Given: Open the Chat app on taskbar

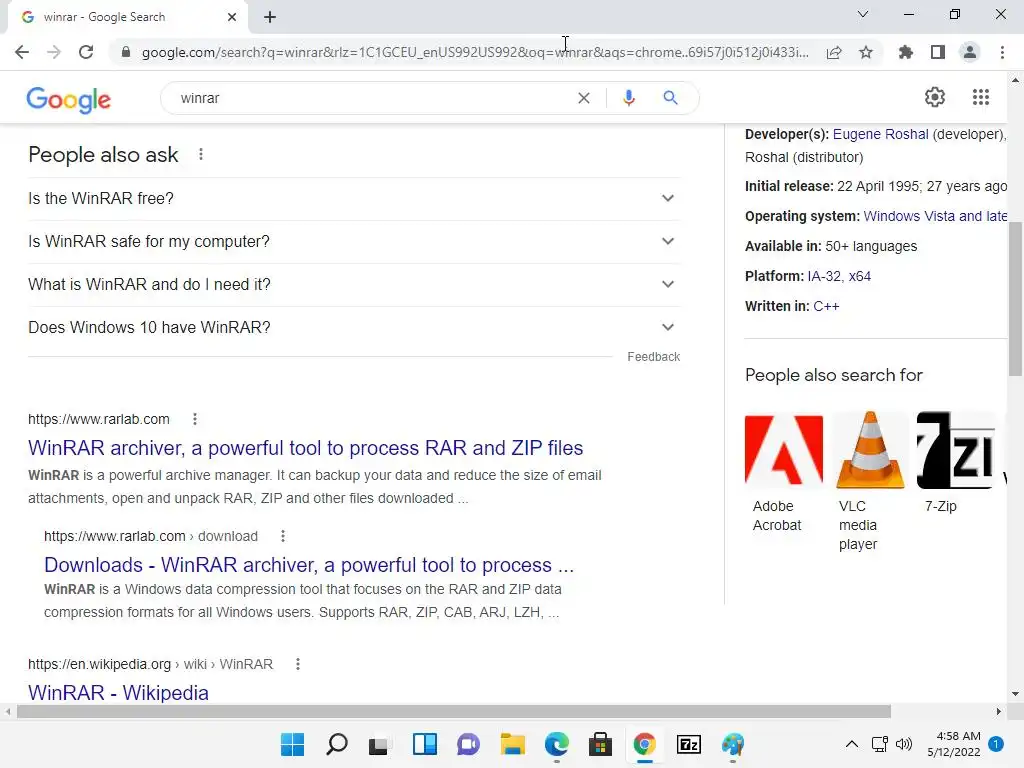Looking at the screenshot, I should (468, 744).
